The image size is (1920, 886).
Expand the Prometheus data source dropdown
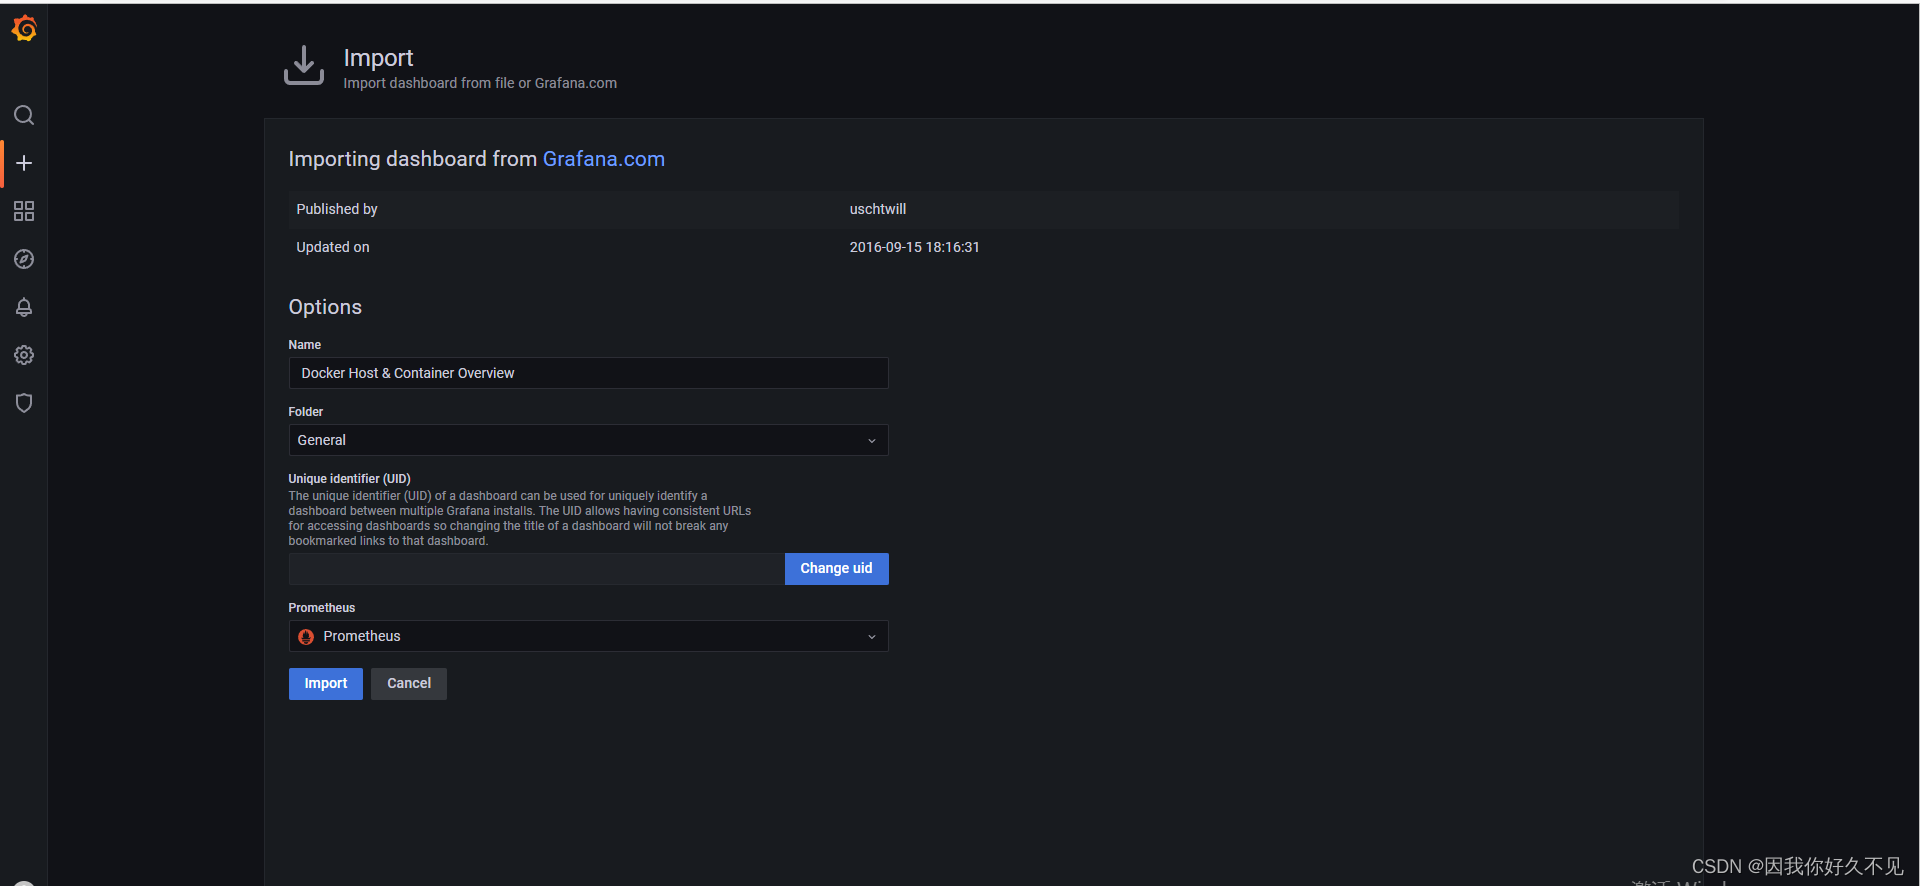click(588, 636)
